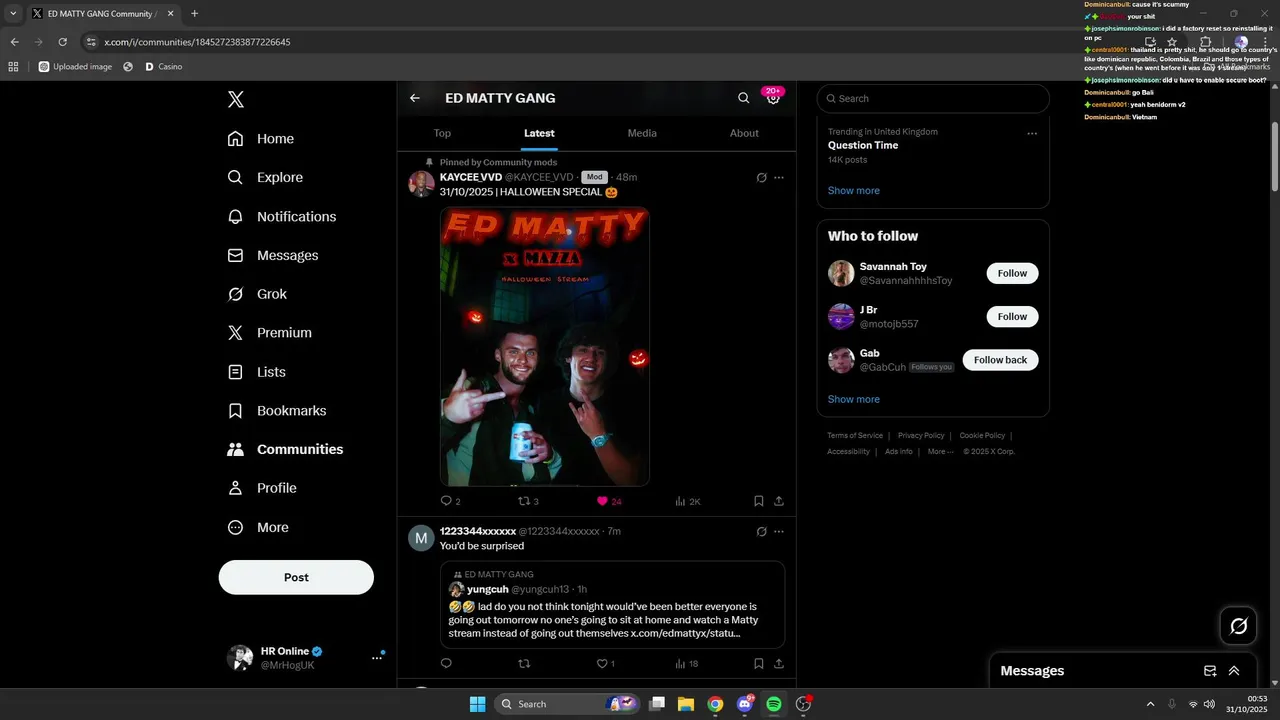Viewport: 1280px width, 720px height.
Task: Click the Post button
Action: 296,577
